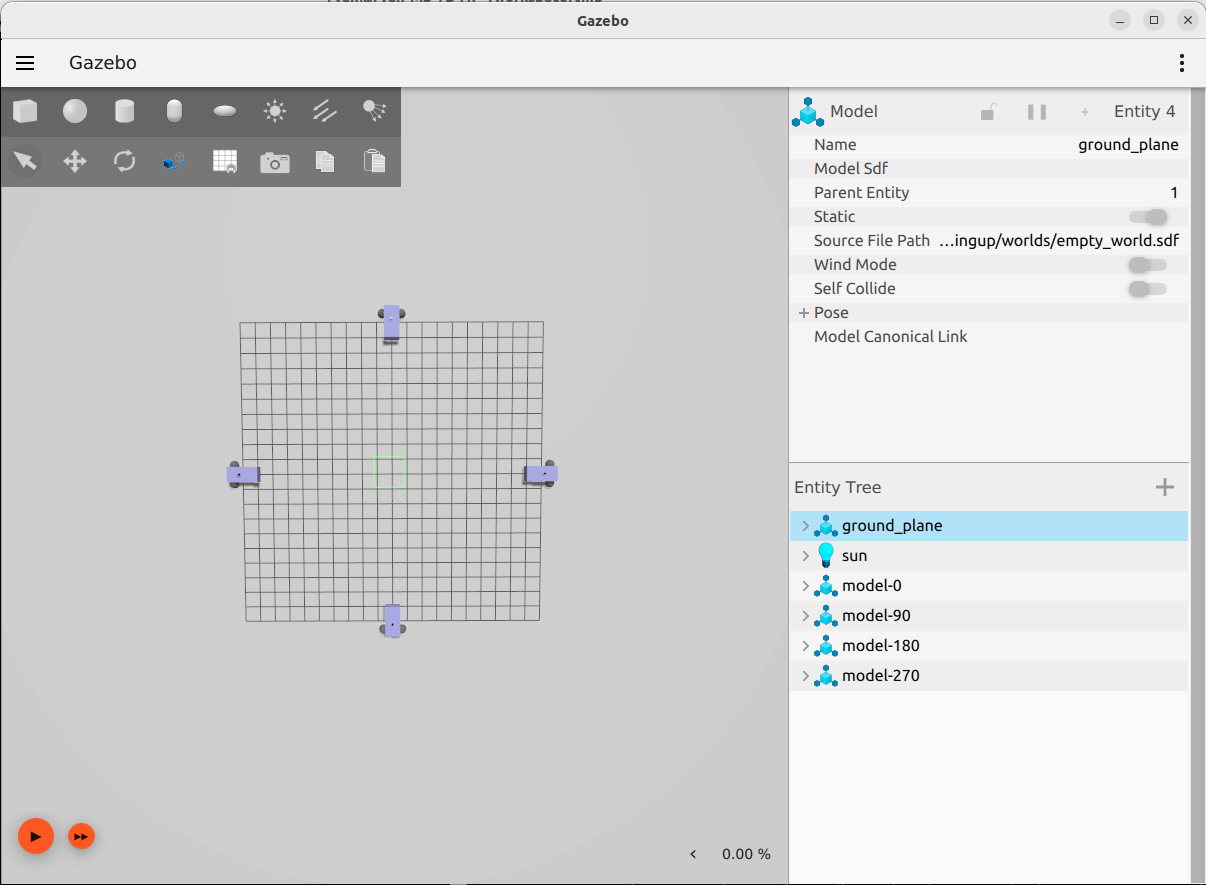The image size is (1206, 885).
Task: Toggle the Wind Mode switch
Action: [x=1148, y=265]
